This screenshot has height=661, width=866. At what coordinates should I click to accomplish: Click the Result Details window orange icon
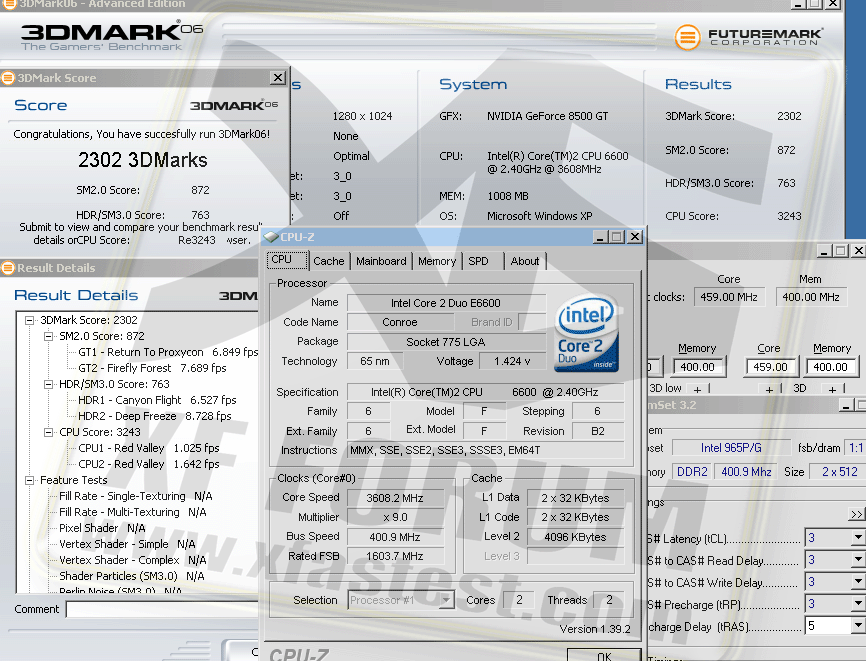[8, 268]
